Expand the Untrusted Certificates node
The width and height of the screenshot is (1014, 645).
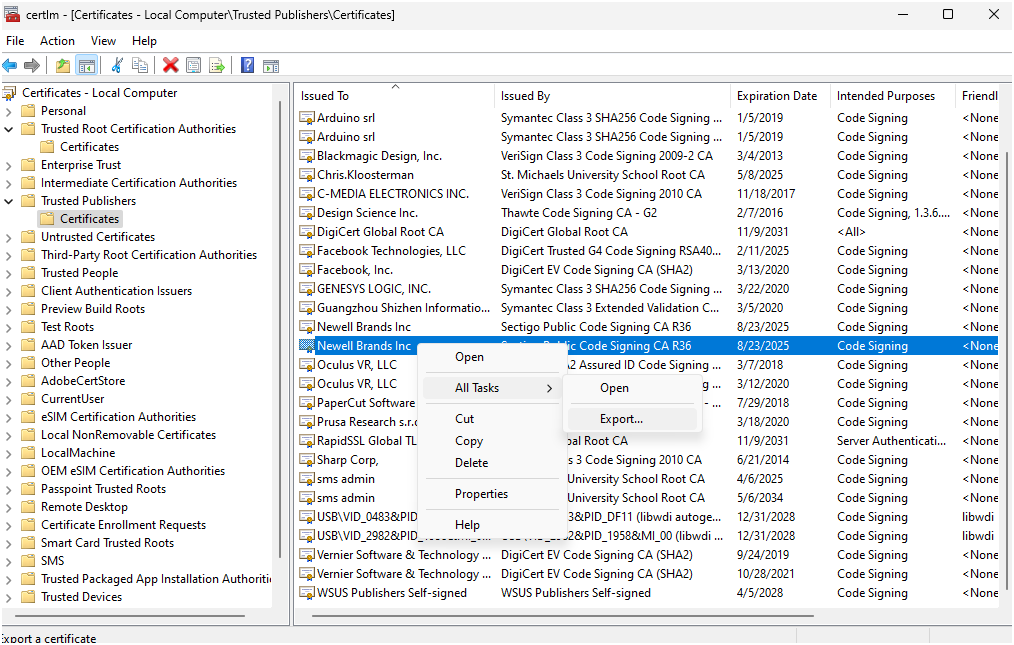[9, 237]
